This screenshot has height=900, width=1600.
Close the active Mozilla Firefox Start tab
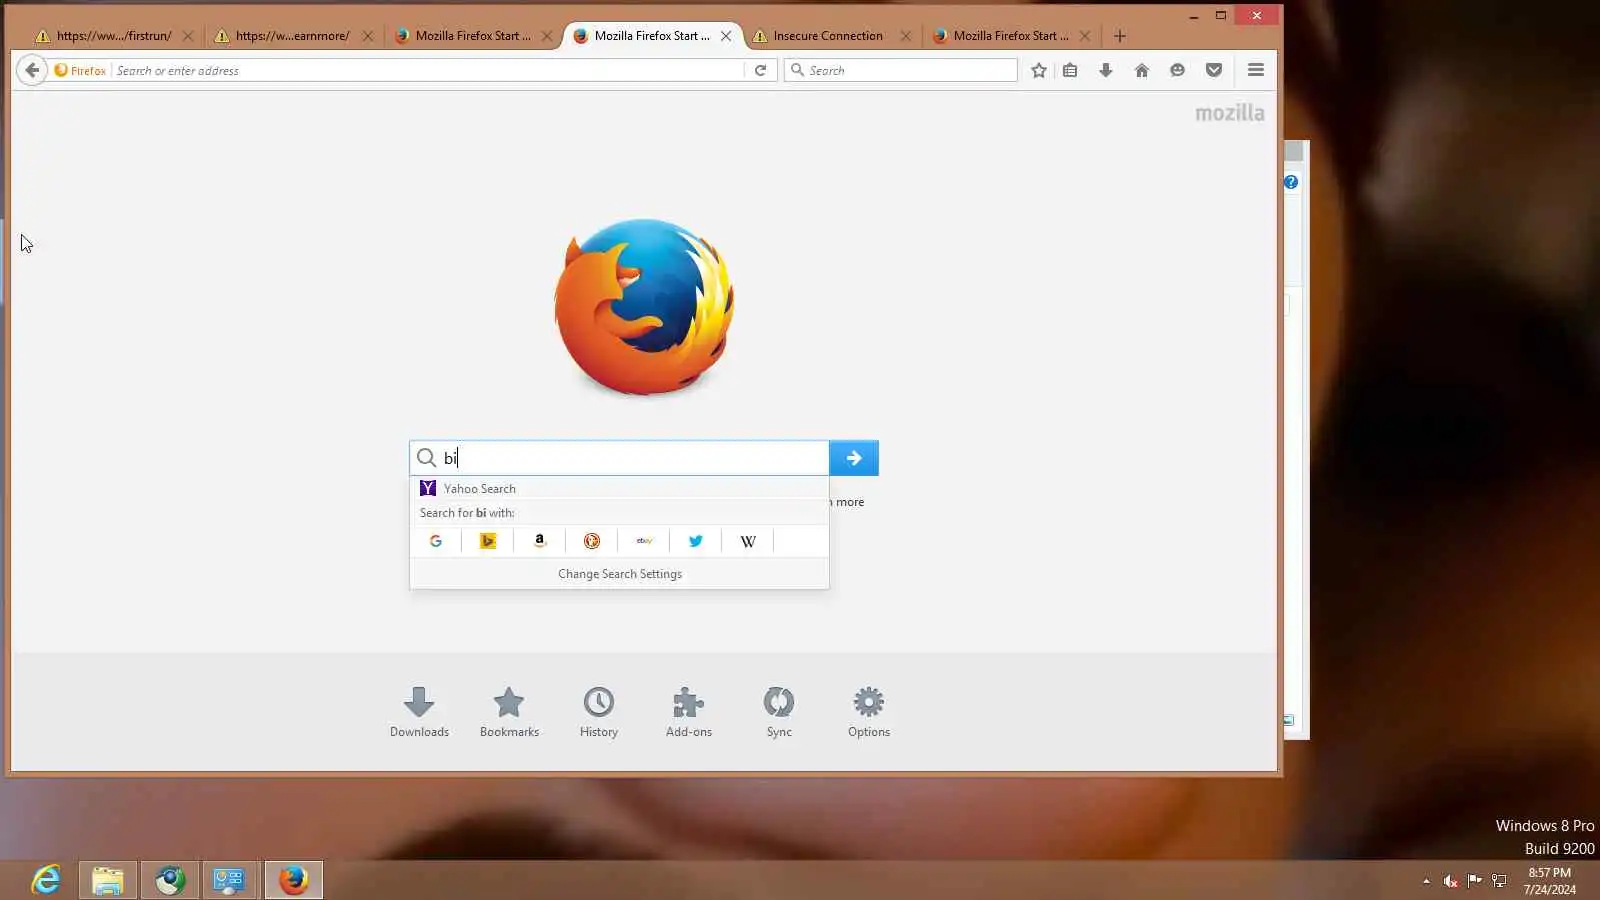[x=726, y=36]
